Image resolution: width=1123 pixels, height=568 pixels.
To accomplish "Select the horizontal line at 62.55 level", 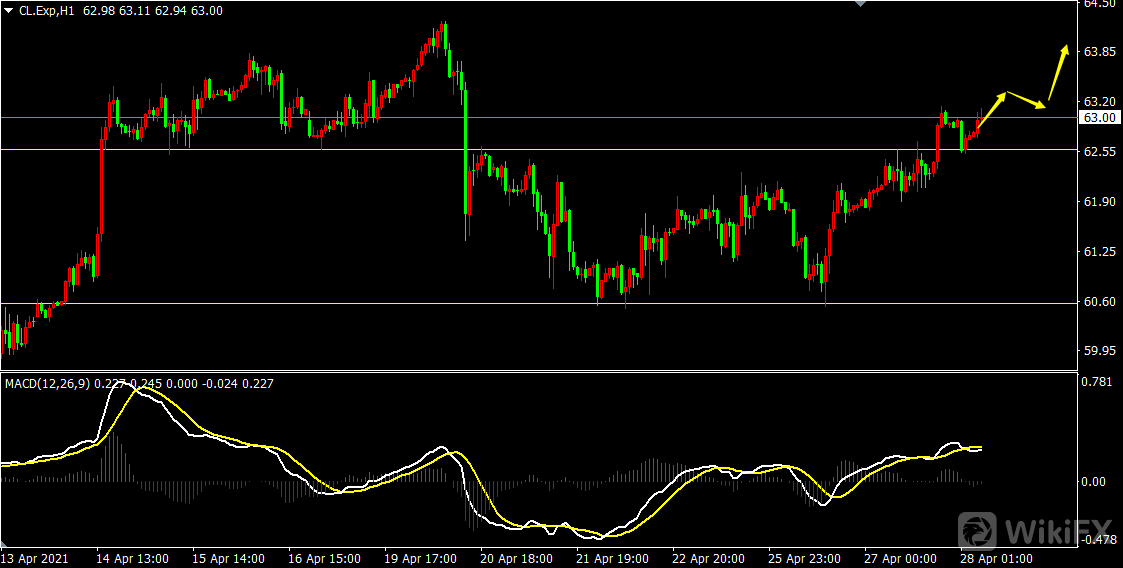I will (300, 150).
